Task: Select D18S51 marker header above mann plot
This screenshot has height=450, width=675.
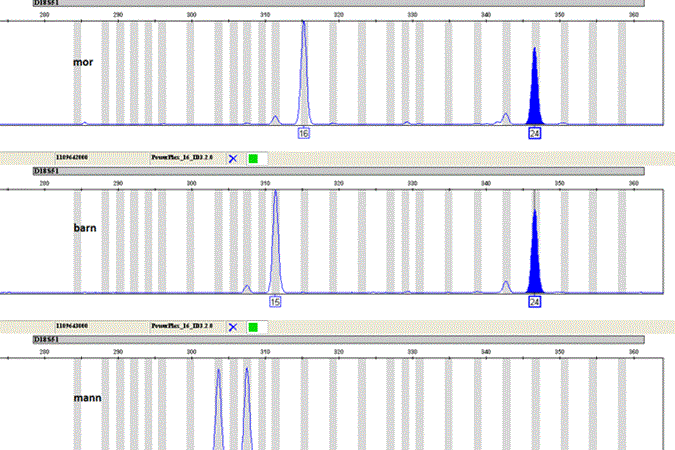Action: (338, 340)
